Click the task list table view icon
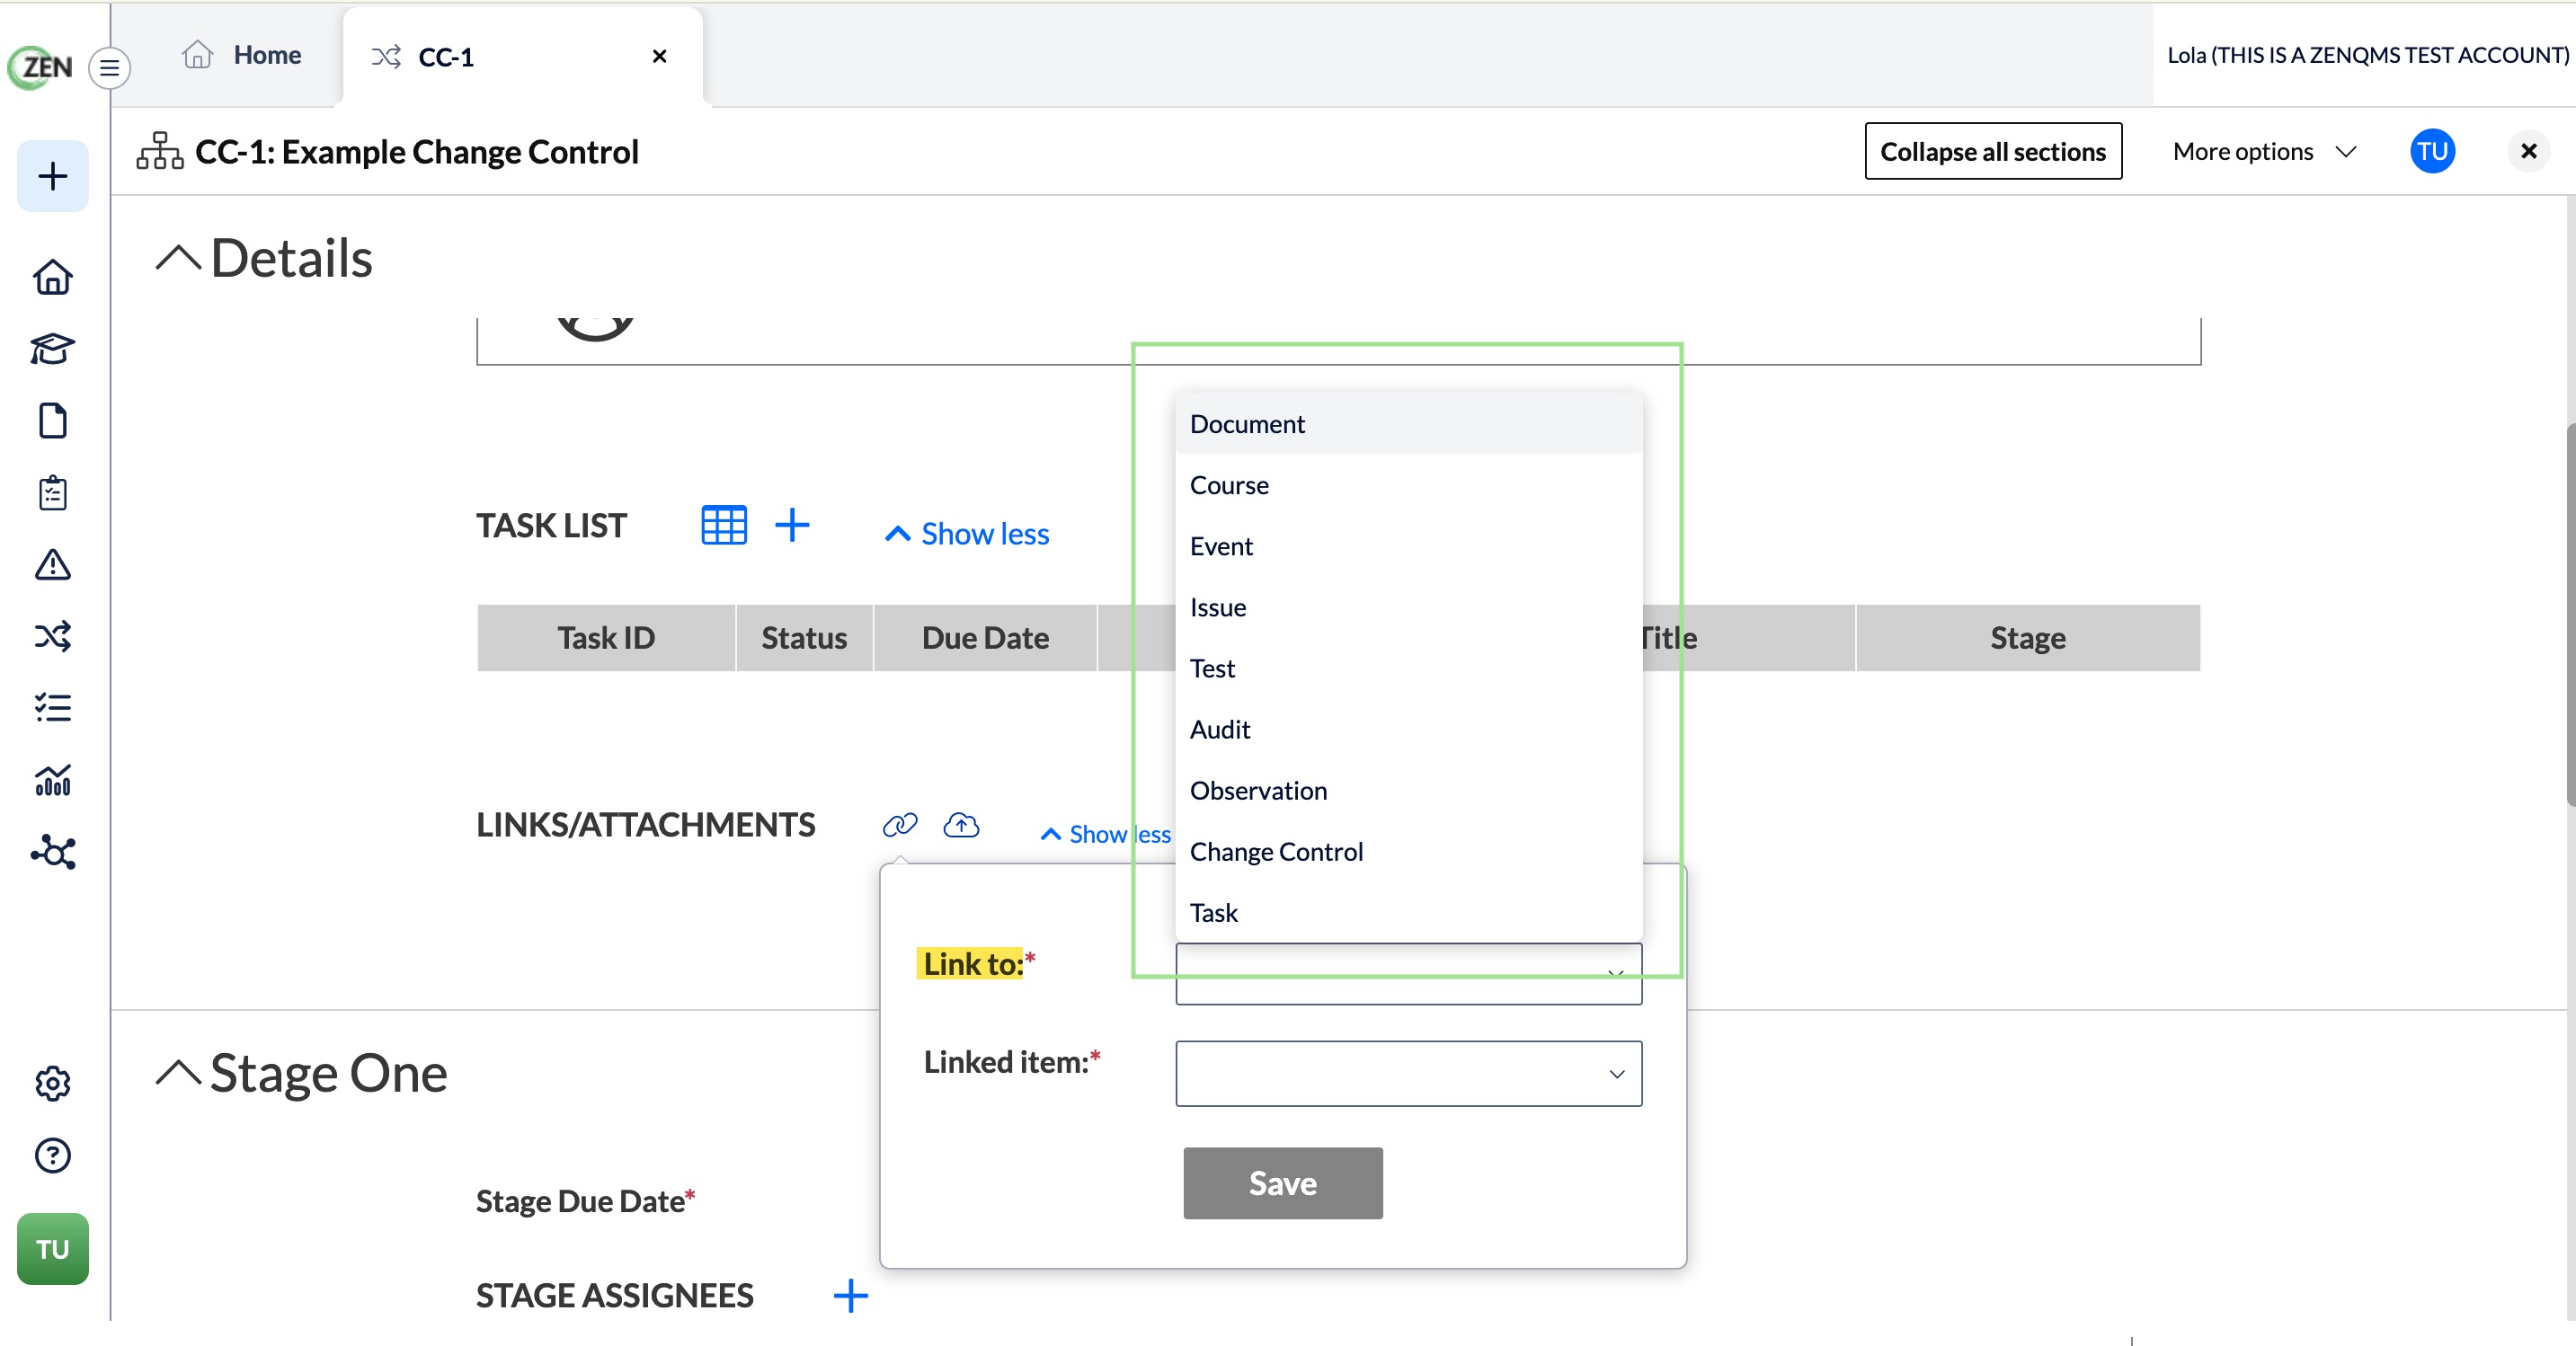The width and height of the screenshot is (2576, 1346). (724, 525)
